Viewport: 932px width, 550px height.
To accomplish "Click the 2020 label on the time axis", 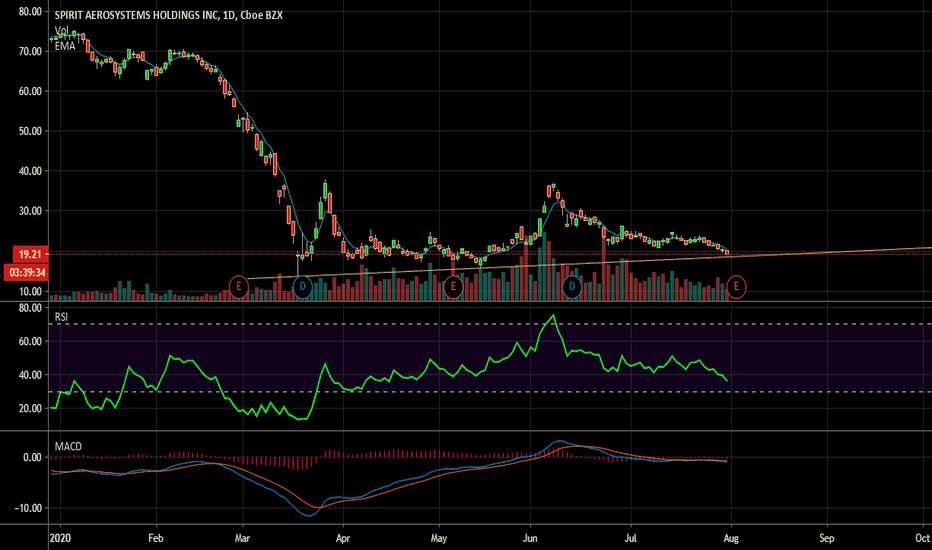I will pyautogui.click(x=60, y=538).
